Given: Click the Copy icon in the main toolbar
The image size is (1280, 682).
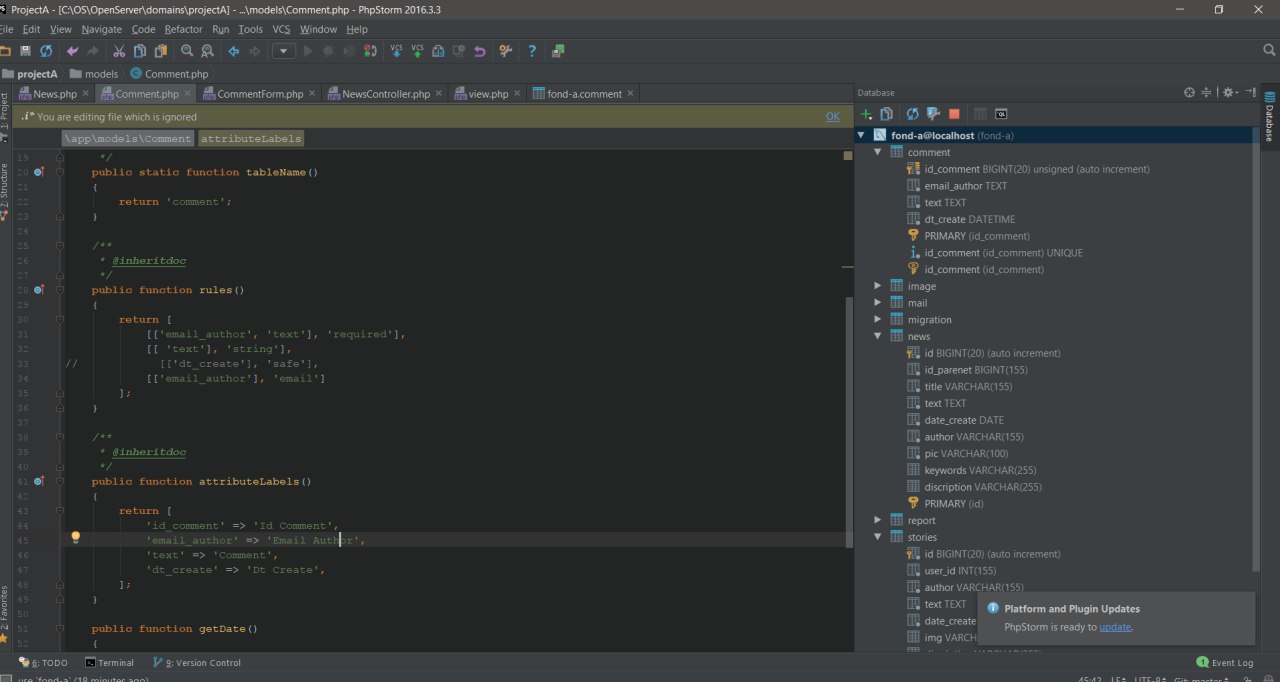Looking at the screenshot, I should [140, 51].
